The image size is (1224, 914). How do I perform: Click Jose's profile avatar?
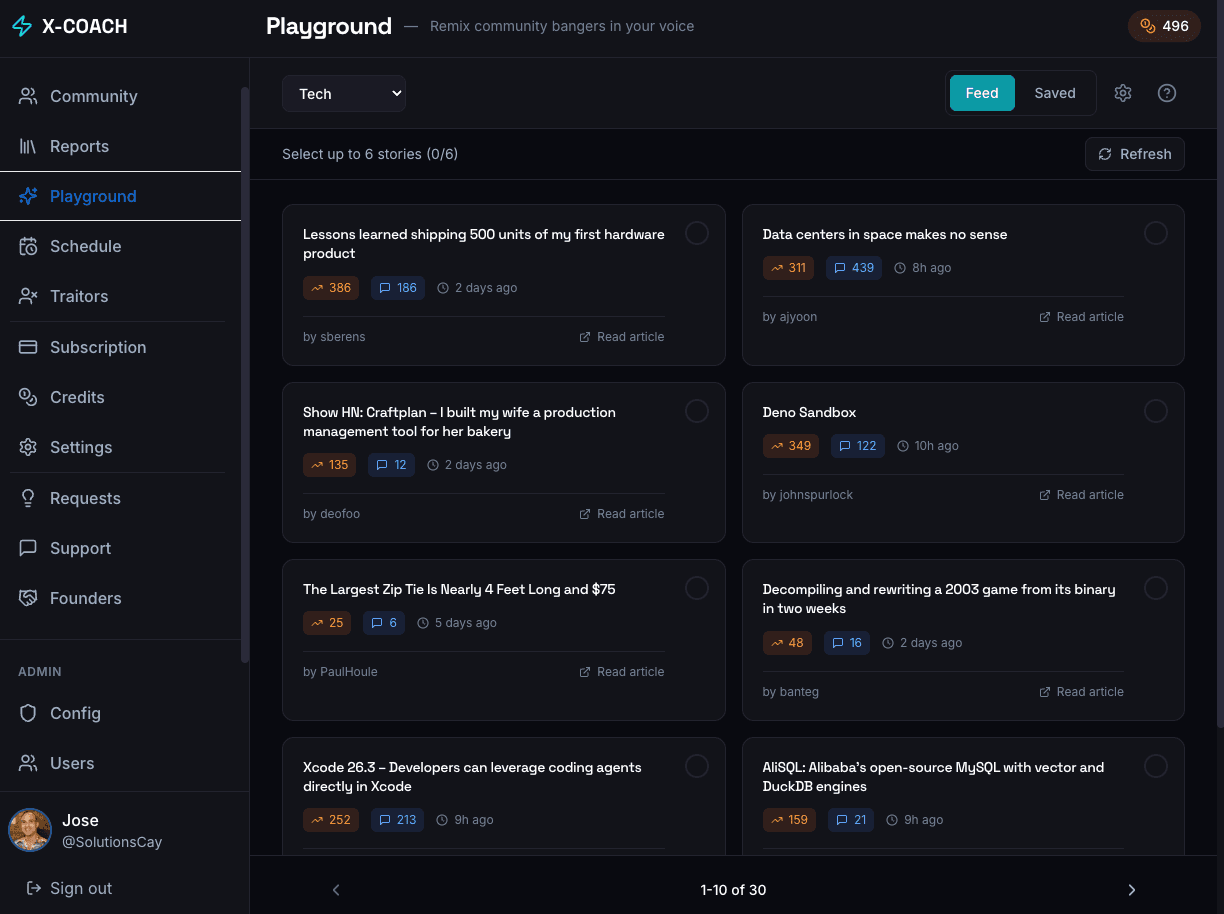30,830
